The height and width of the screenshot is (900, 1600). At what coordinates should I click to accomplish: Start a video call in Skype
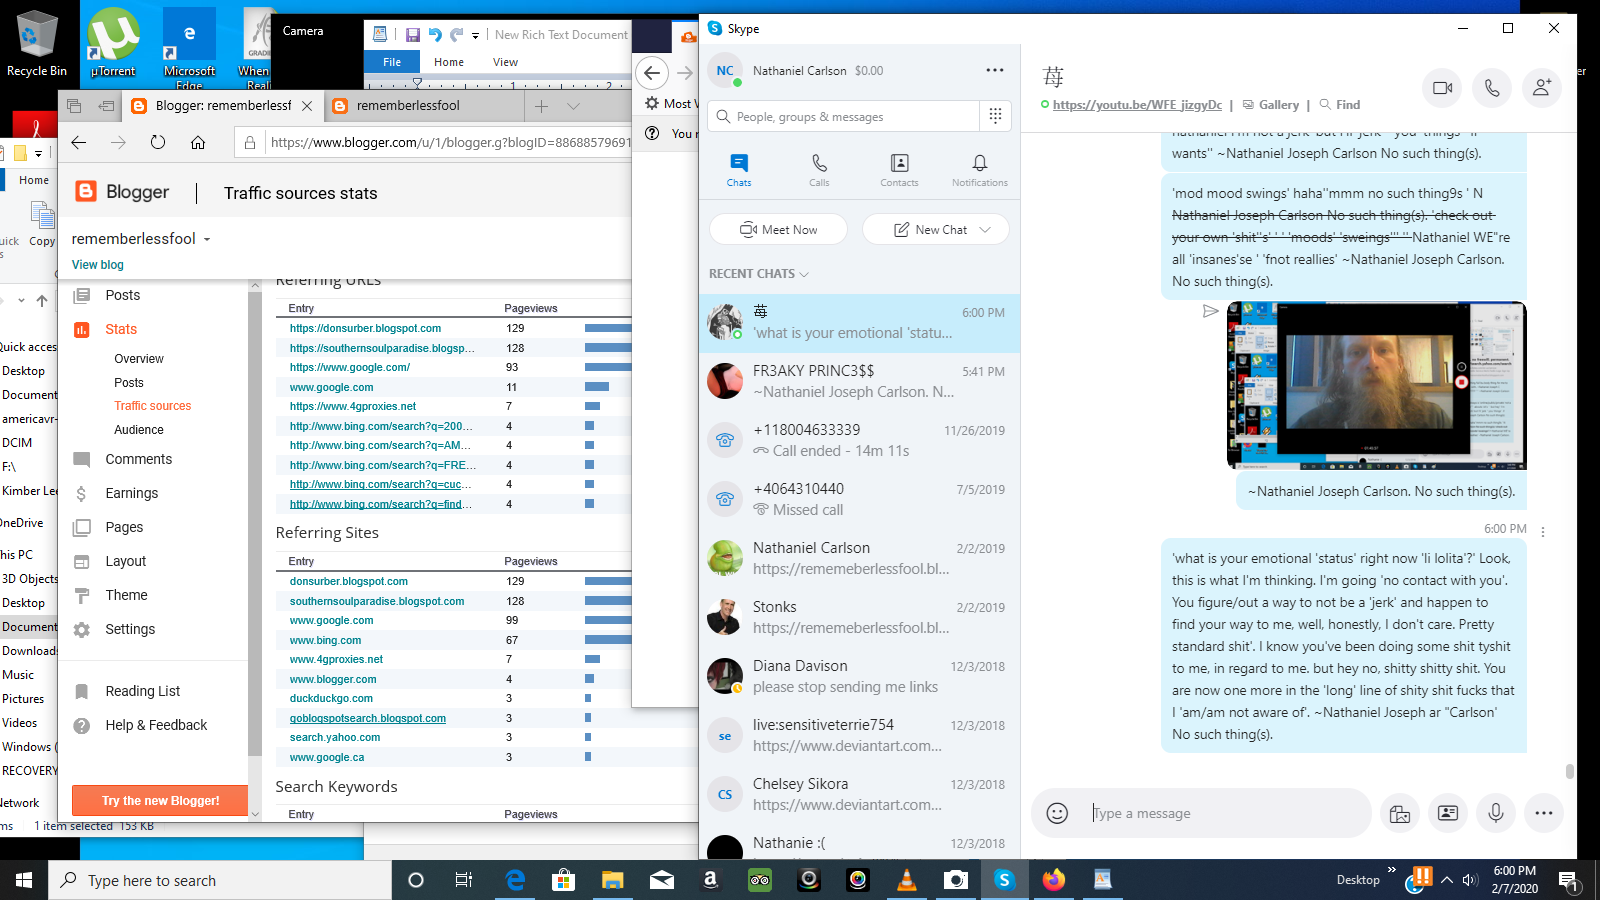pos(1442,88)
